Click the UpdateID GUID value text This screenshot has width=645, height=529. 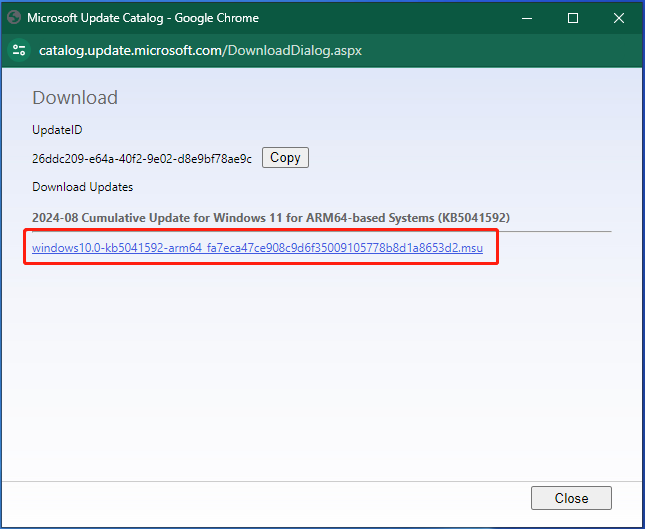coord(142,158)
